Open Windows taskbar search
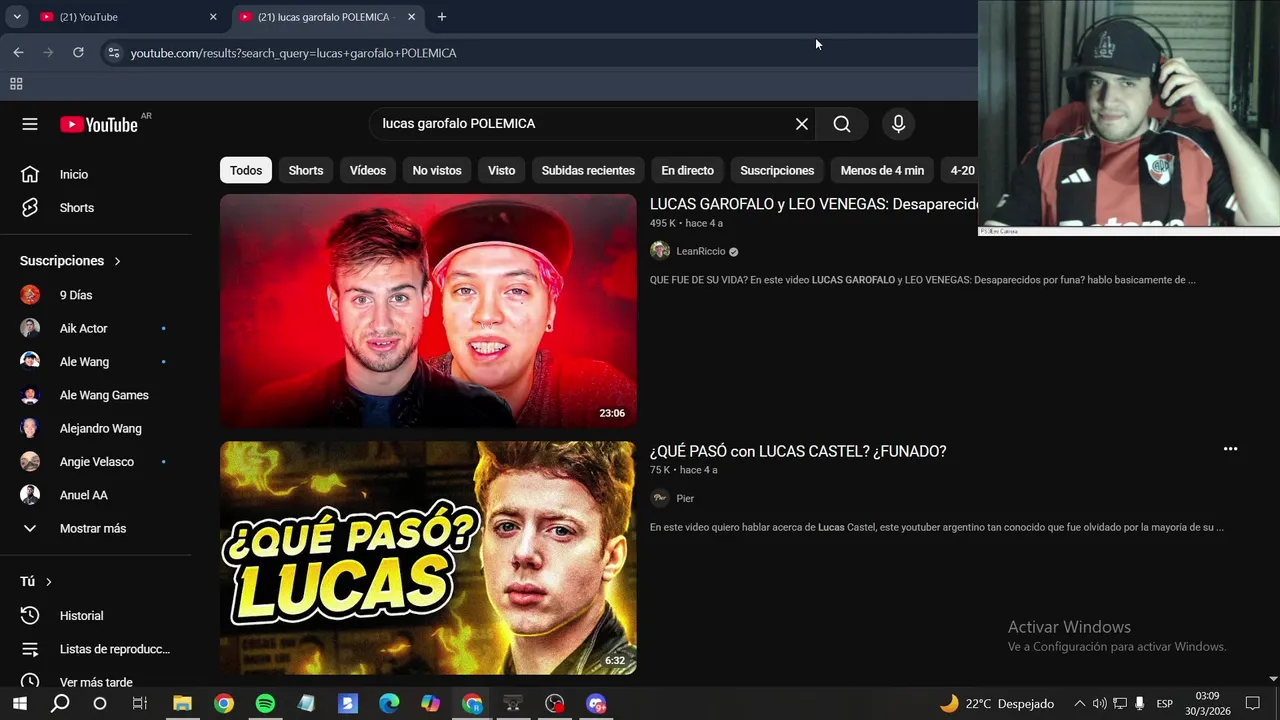 click(x=60, y=704)
